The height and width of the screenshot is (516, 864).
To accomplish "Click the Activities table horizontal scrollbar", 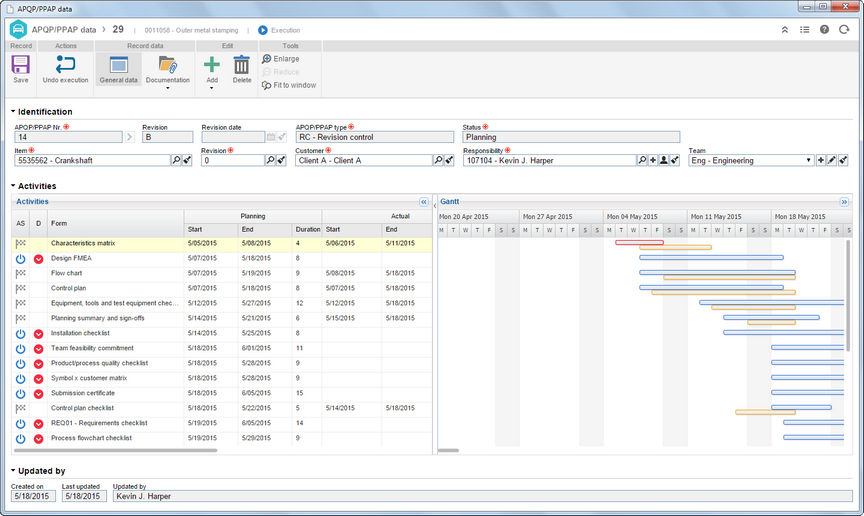I will [115, 450].
